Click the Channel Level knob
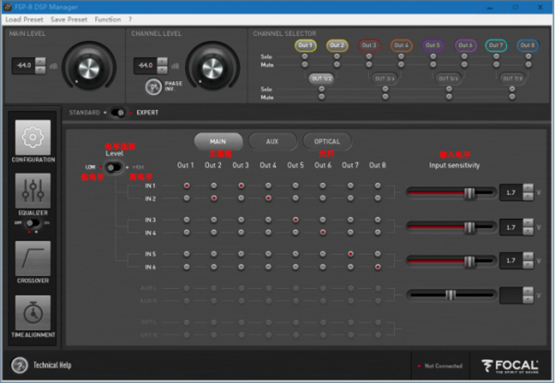The width and height of the screenshot is (555, 383). [x=212, y=68]
